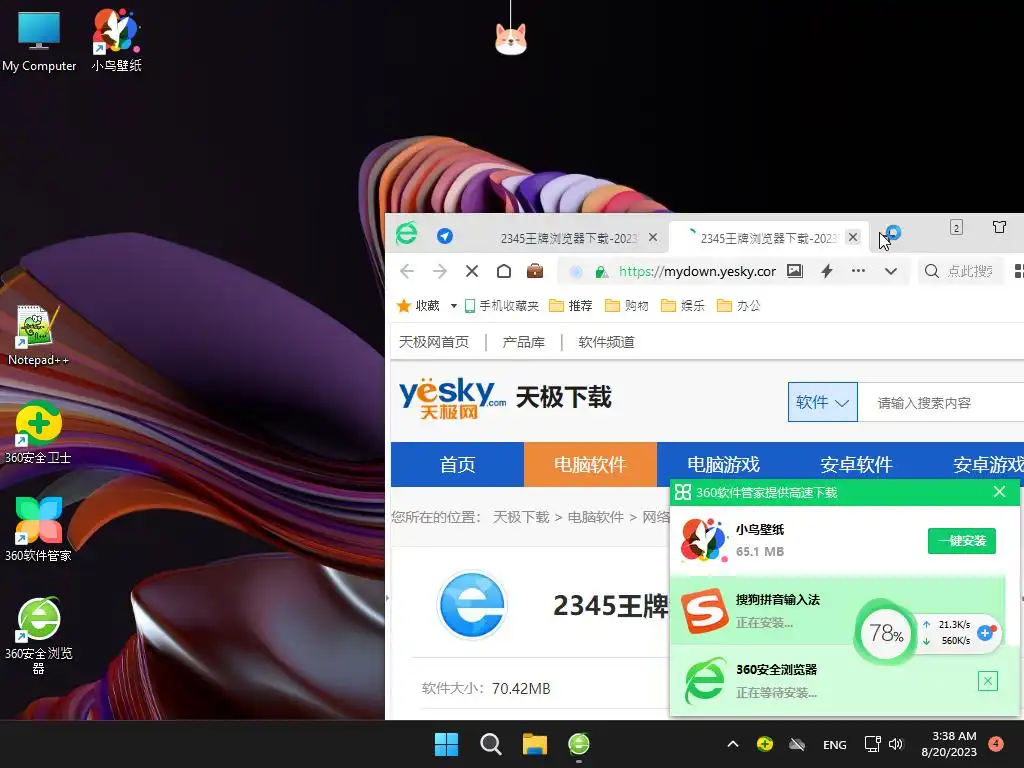Open 电脑游戏 navigation tab
Image resolution: width=1024 pixels, height=768 pixels.
pos(723,464)
